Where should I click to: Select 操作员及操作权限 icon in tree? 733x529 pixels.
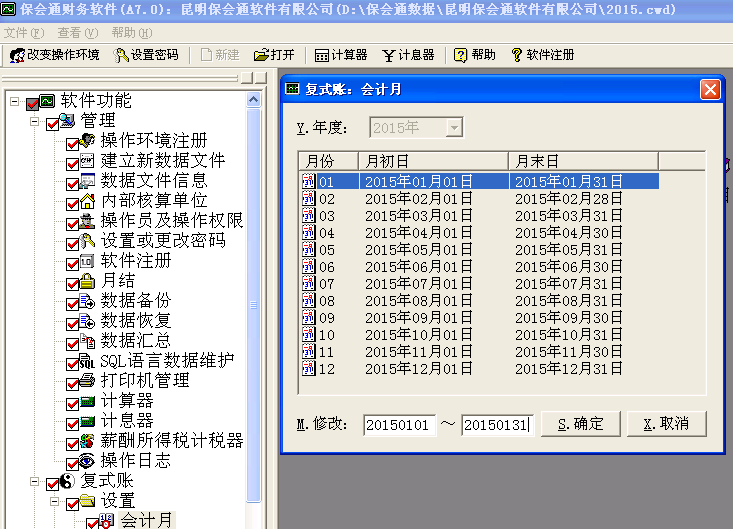(87, 220)
